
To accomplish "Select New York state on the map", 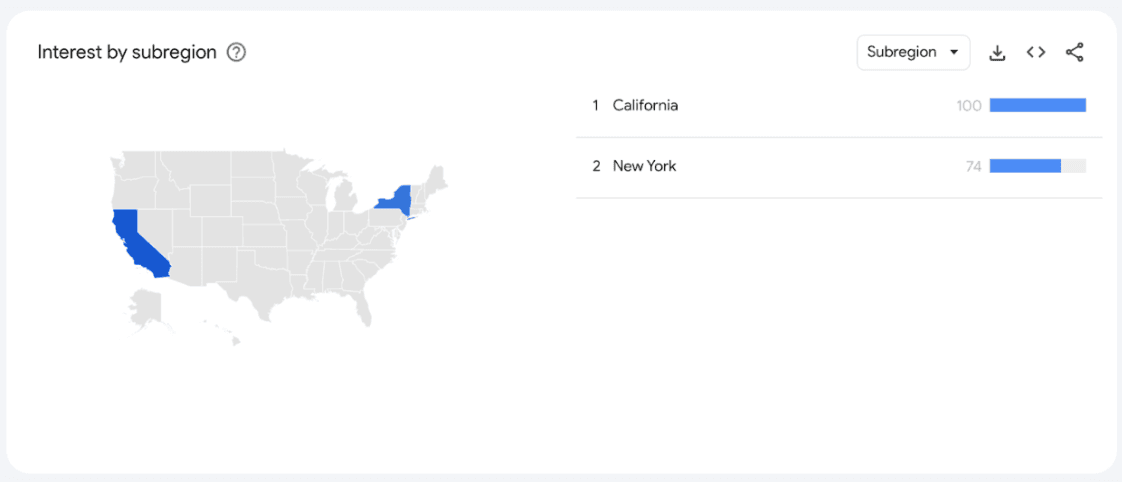I will tap(397, 198).
